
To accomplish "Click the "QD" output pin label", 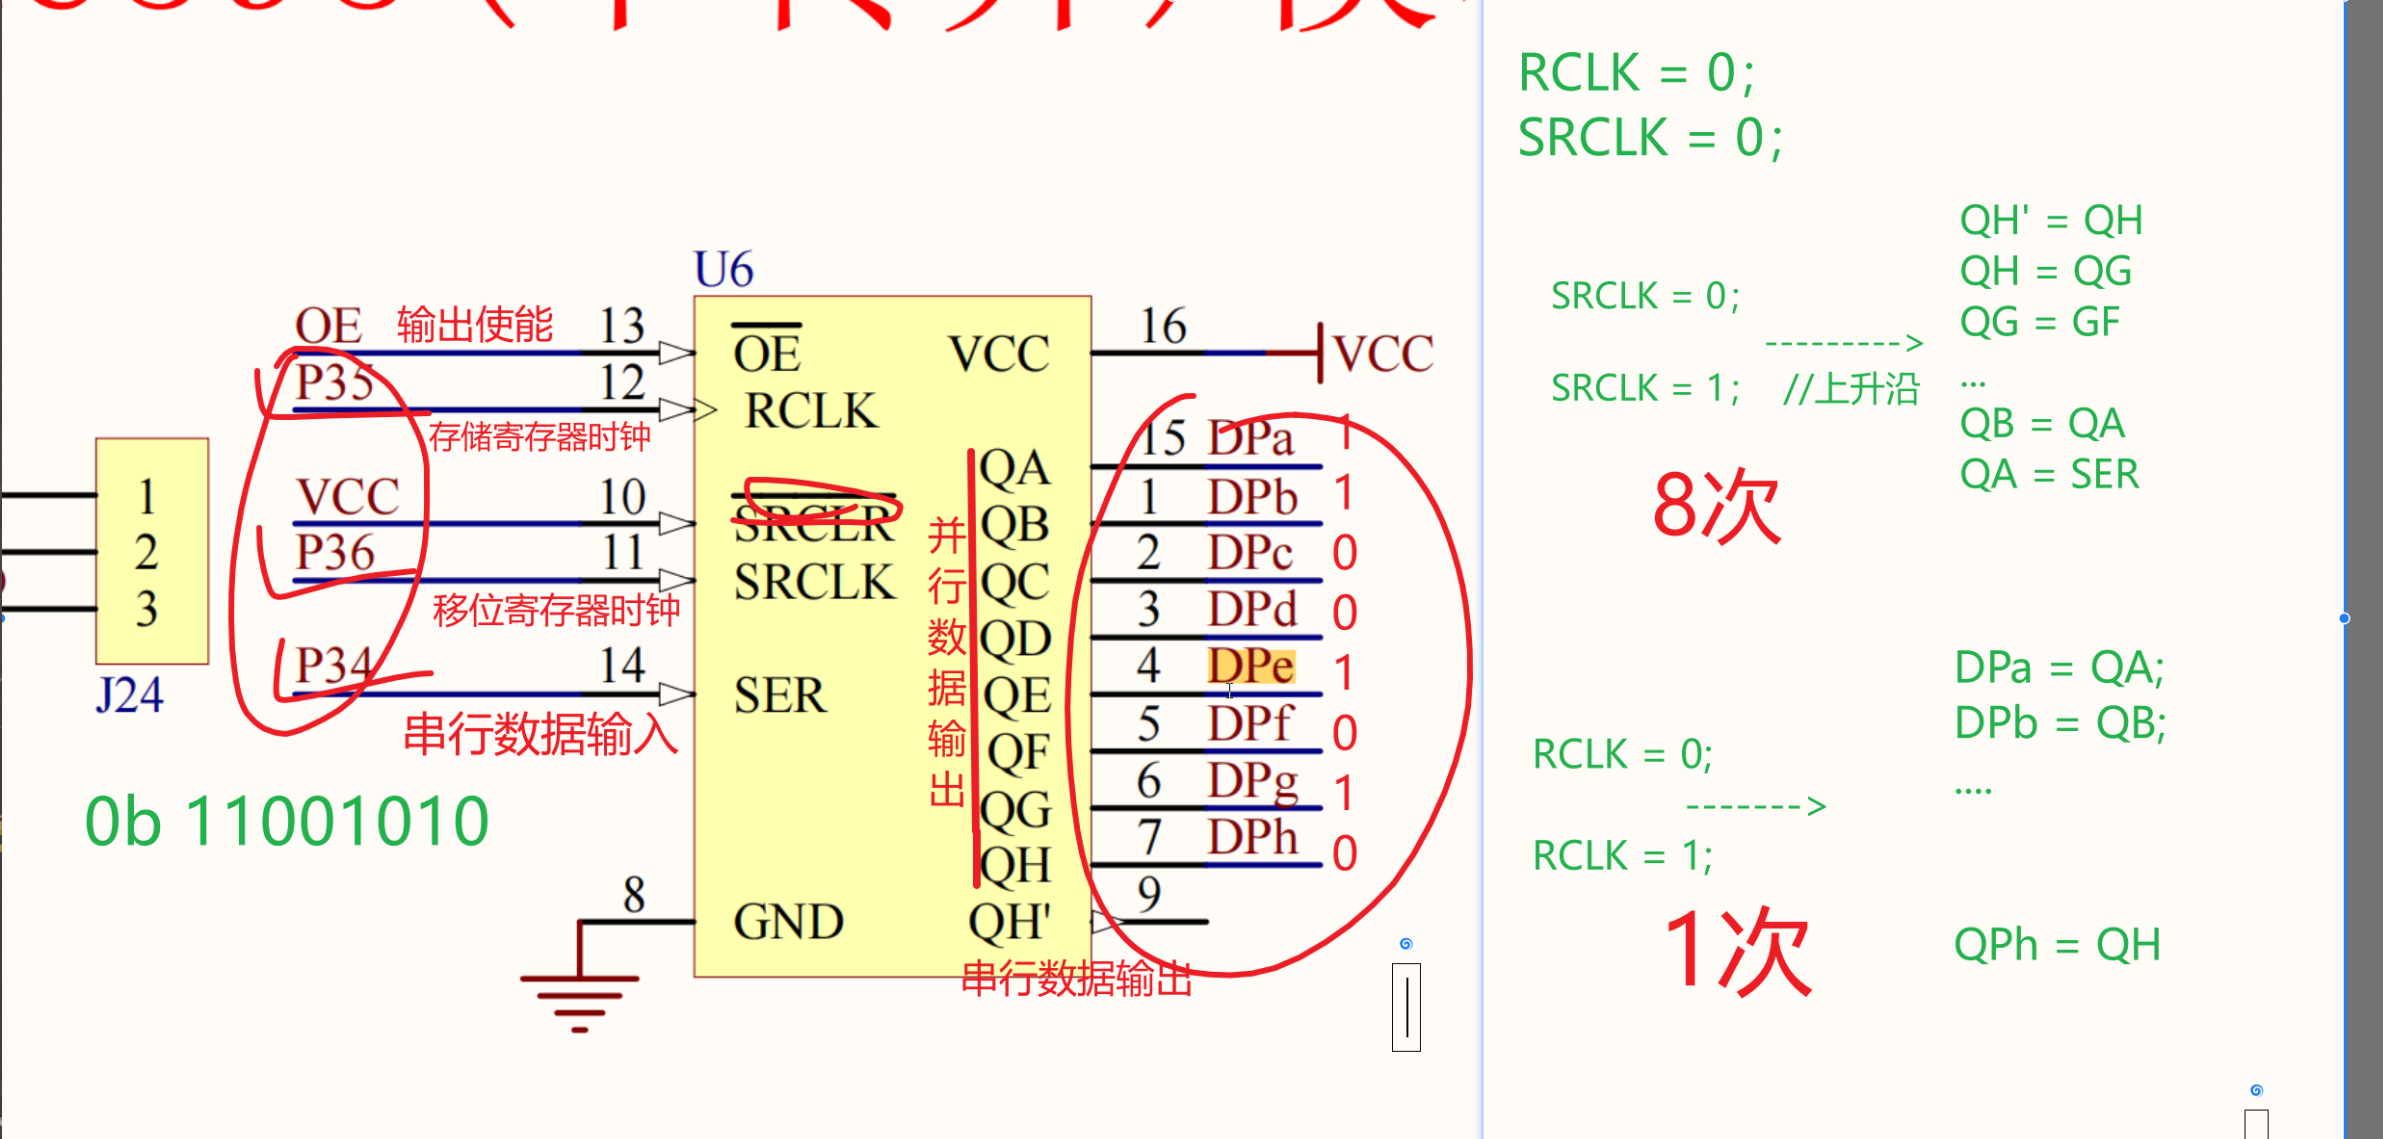I will point(1015,639).
